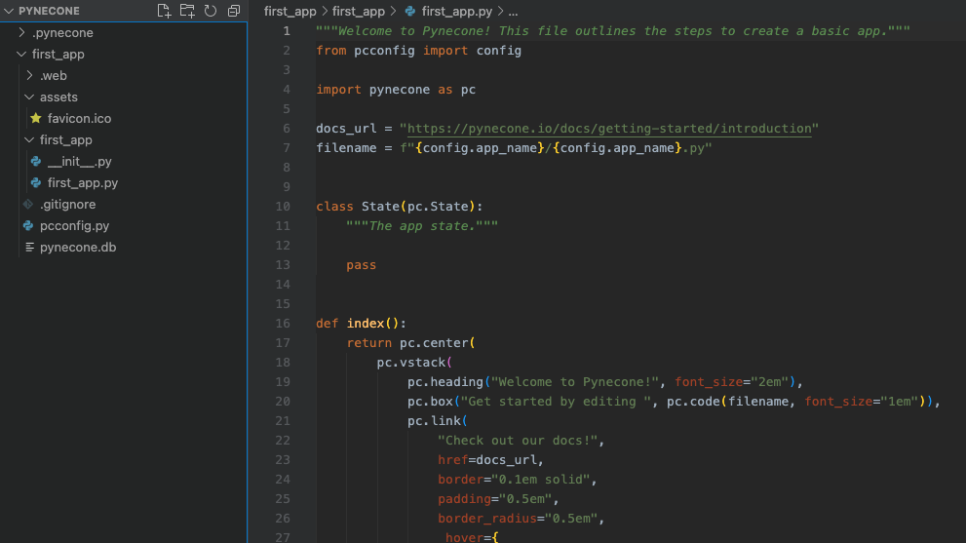
Task: Collapse the nested first_app folder chevron
Action: point(29,140)
